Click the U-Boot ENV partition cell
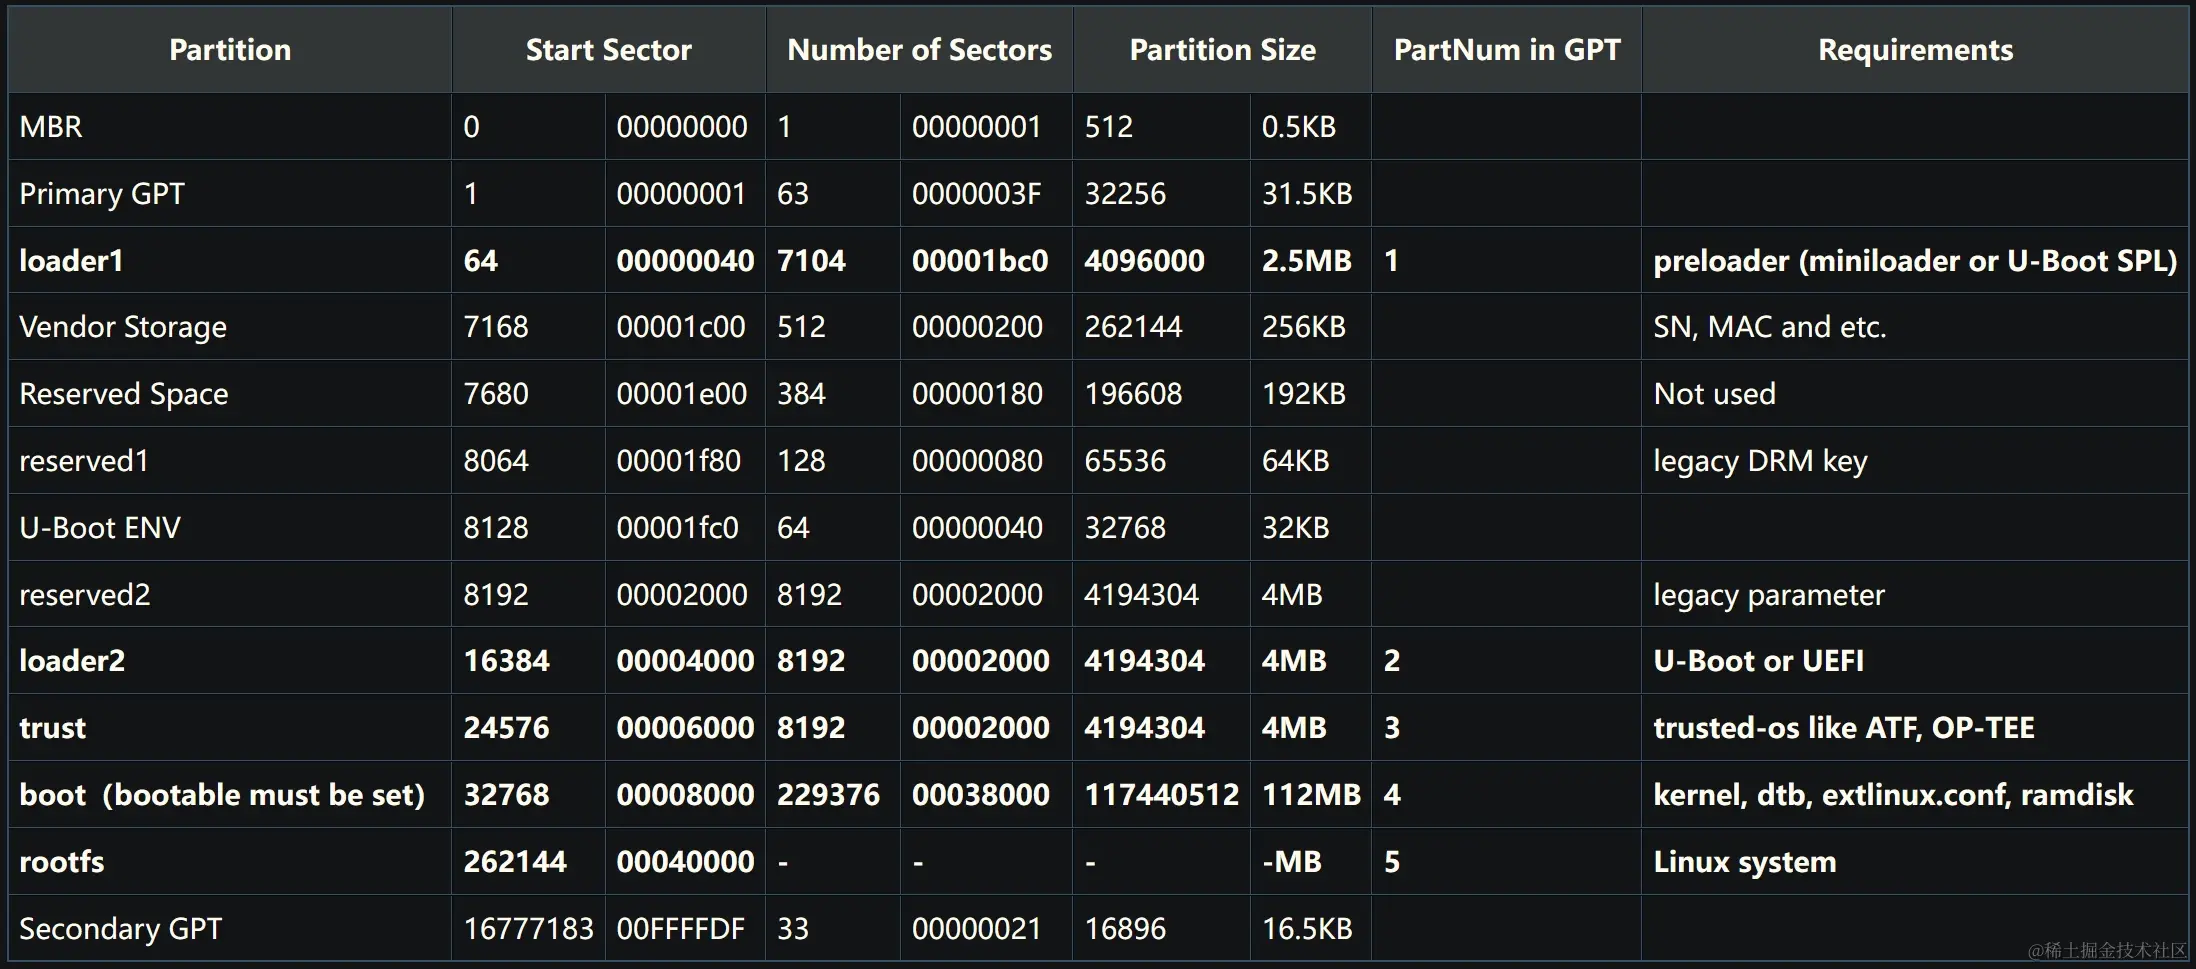The height and width of the screenshot is (969, 2196). click(x=100, y=528)
